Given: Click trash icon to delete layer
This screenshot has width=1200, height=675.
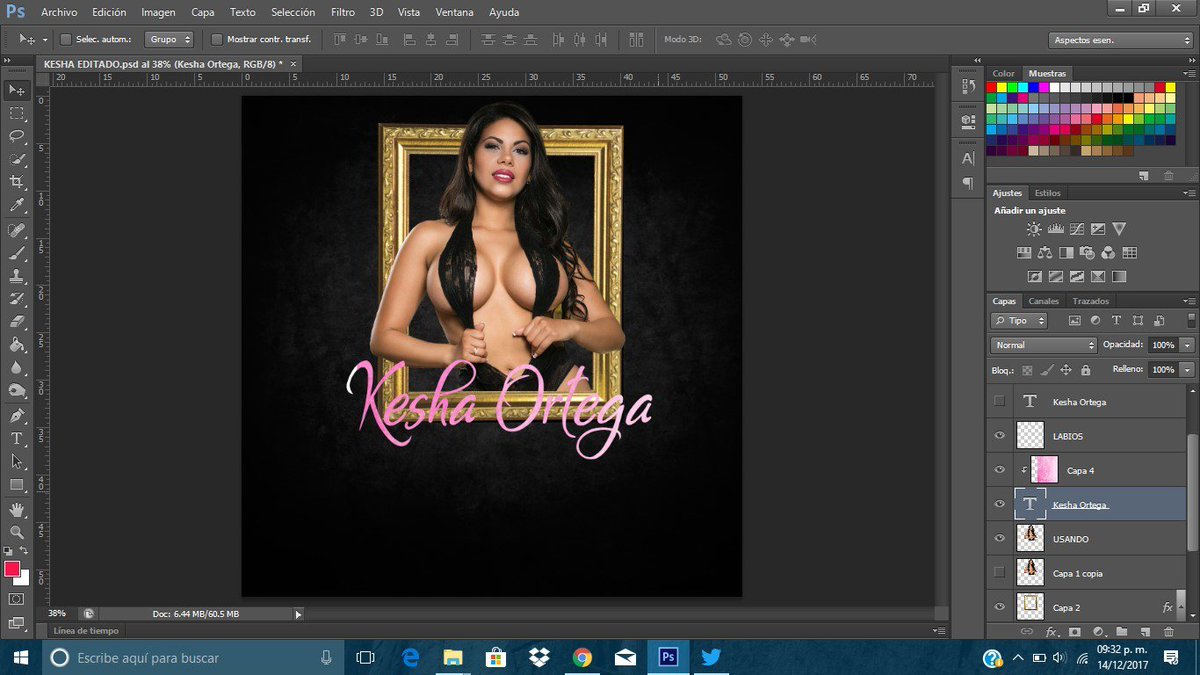Looking at the screenshot, I should (1168, 632).
